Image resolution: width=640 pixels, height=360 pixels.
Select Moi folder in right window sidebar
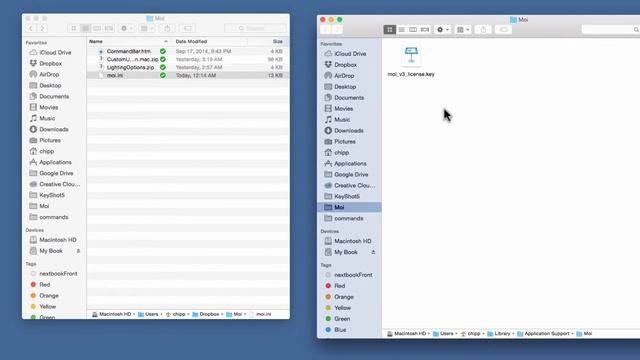click(x=349, y=207)
